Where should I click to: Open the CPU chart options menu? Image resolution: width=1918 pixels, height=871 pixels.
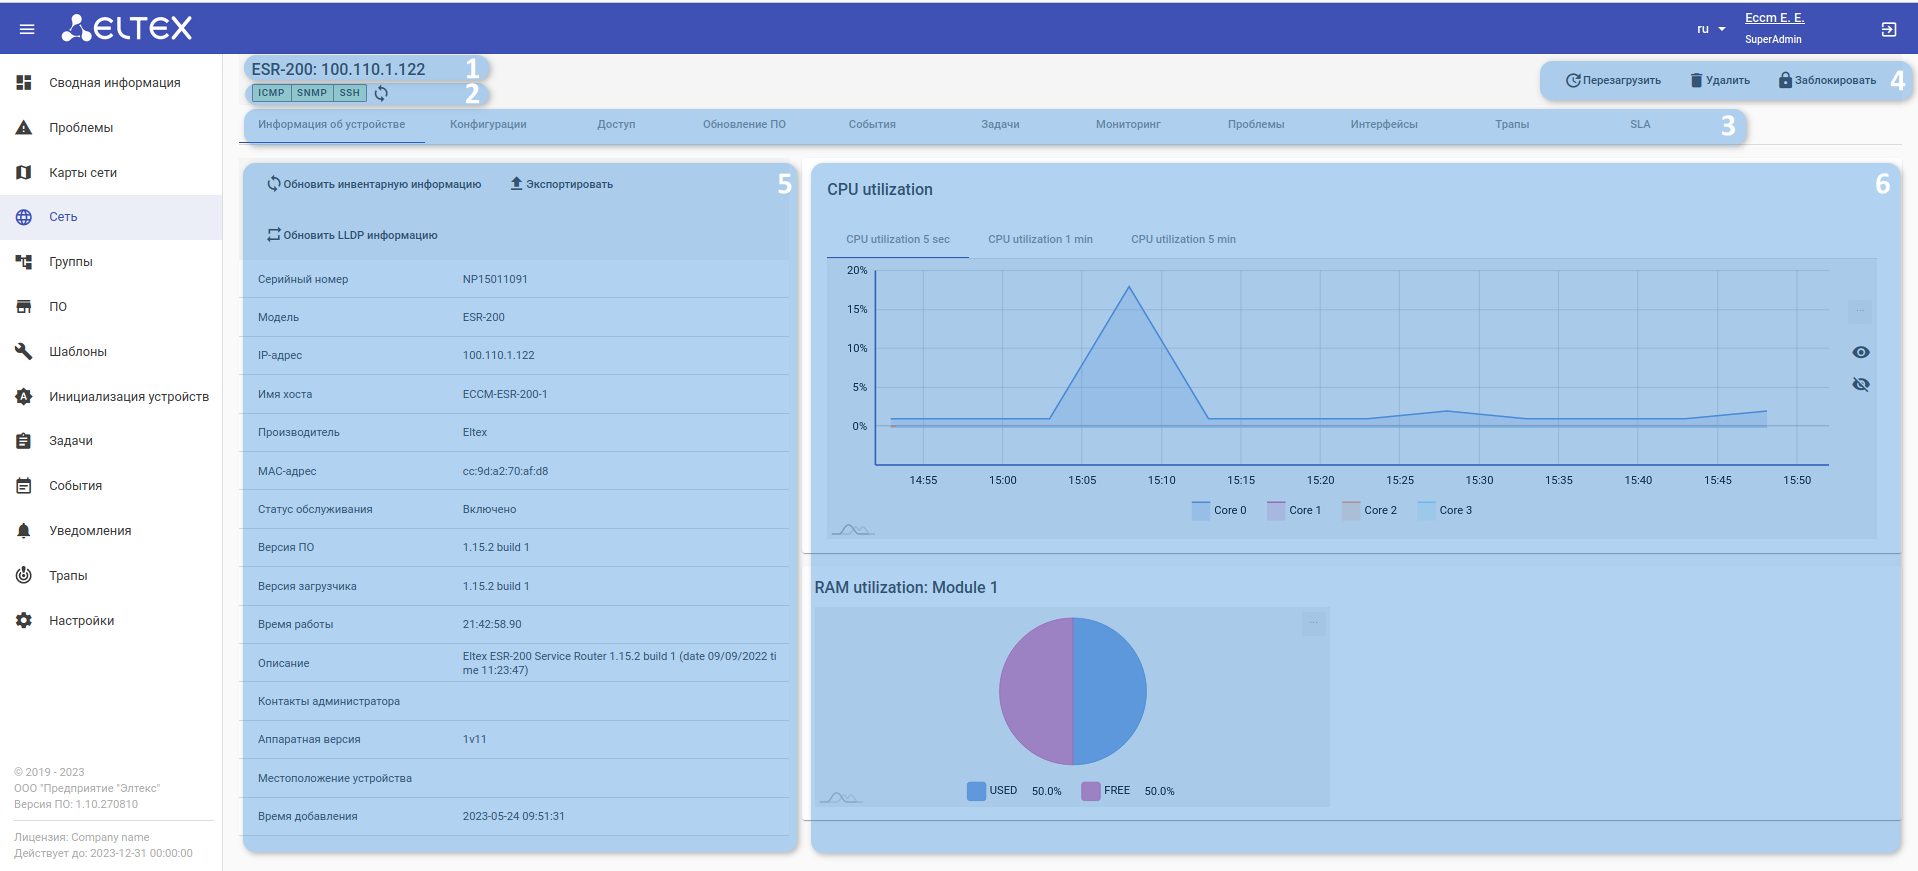tap(1859, 311)
